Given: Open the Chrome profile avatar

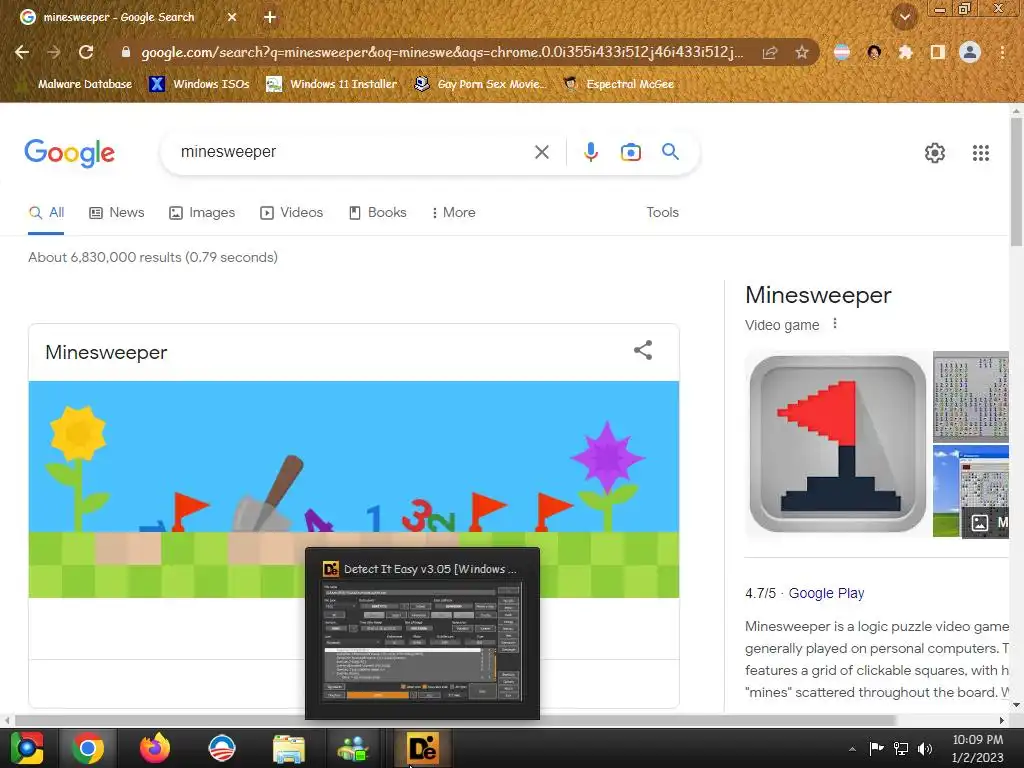Looking at the screenshot, I should coord(970,52).
